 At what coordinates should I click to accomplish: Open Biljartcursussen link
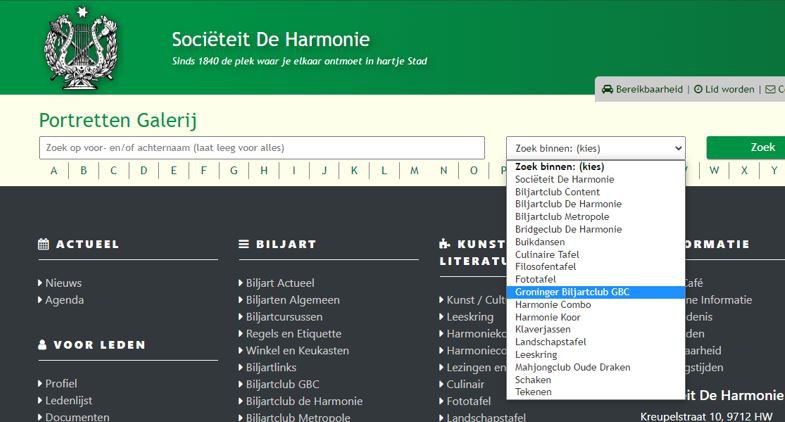pos(284,317)
